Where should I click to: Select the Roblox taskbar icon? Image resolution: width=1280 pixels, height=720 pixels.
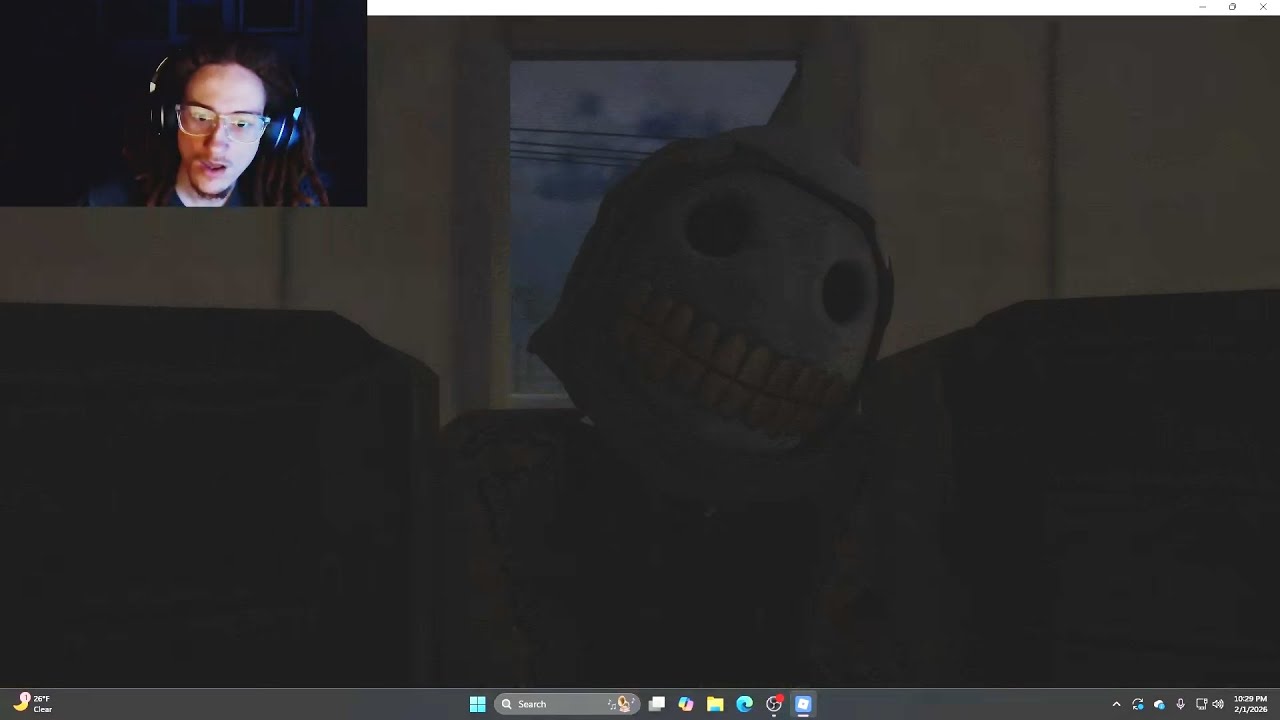coord(803,704)
